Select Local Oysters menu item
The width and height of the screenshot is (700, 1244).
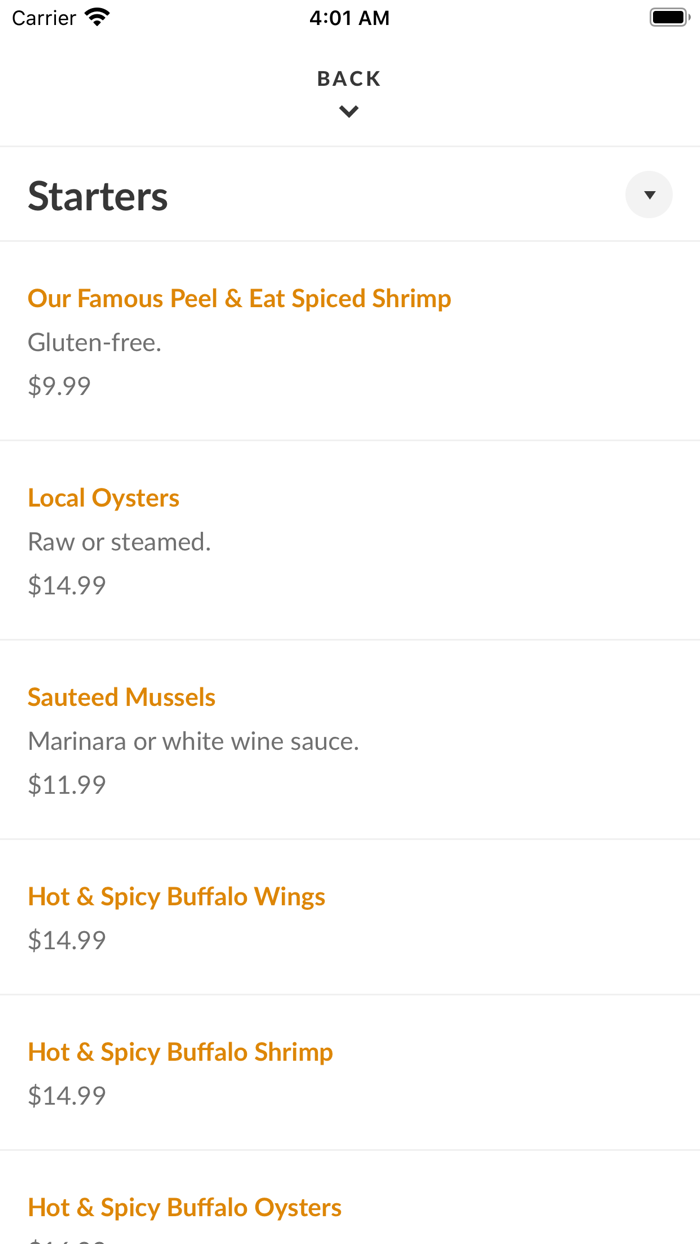[103, 497]
